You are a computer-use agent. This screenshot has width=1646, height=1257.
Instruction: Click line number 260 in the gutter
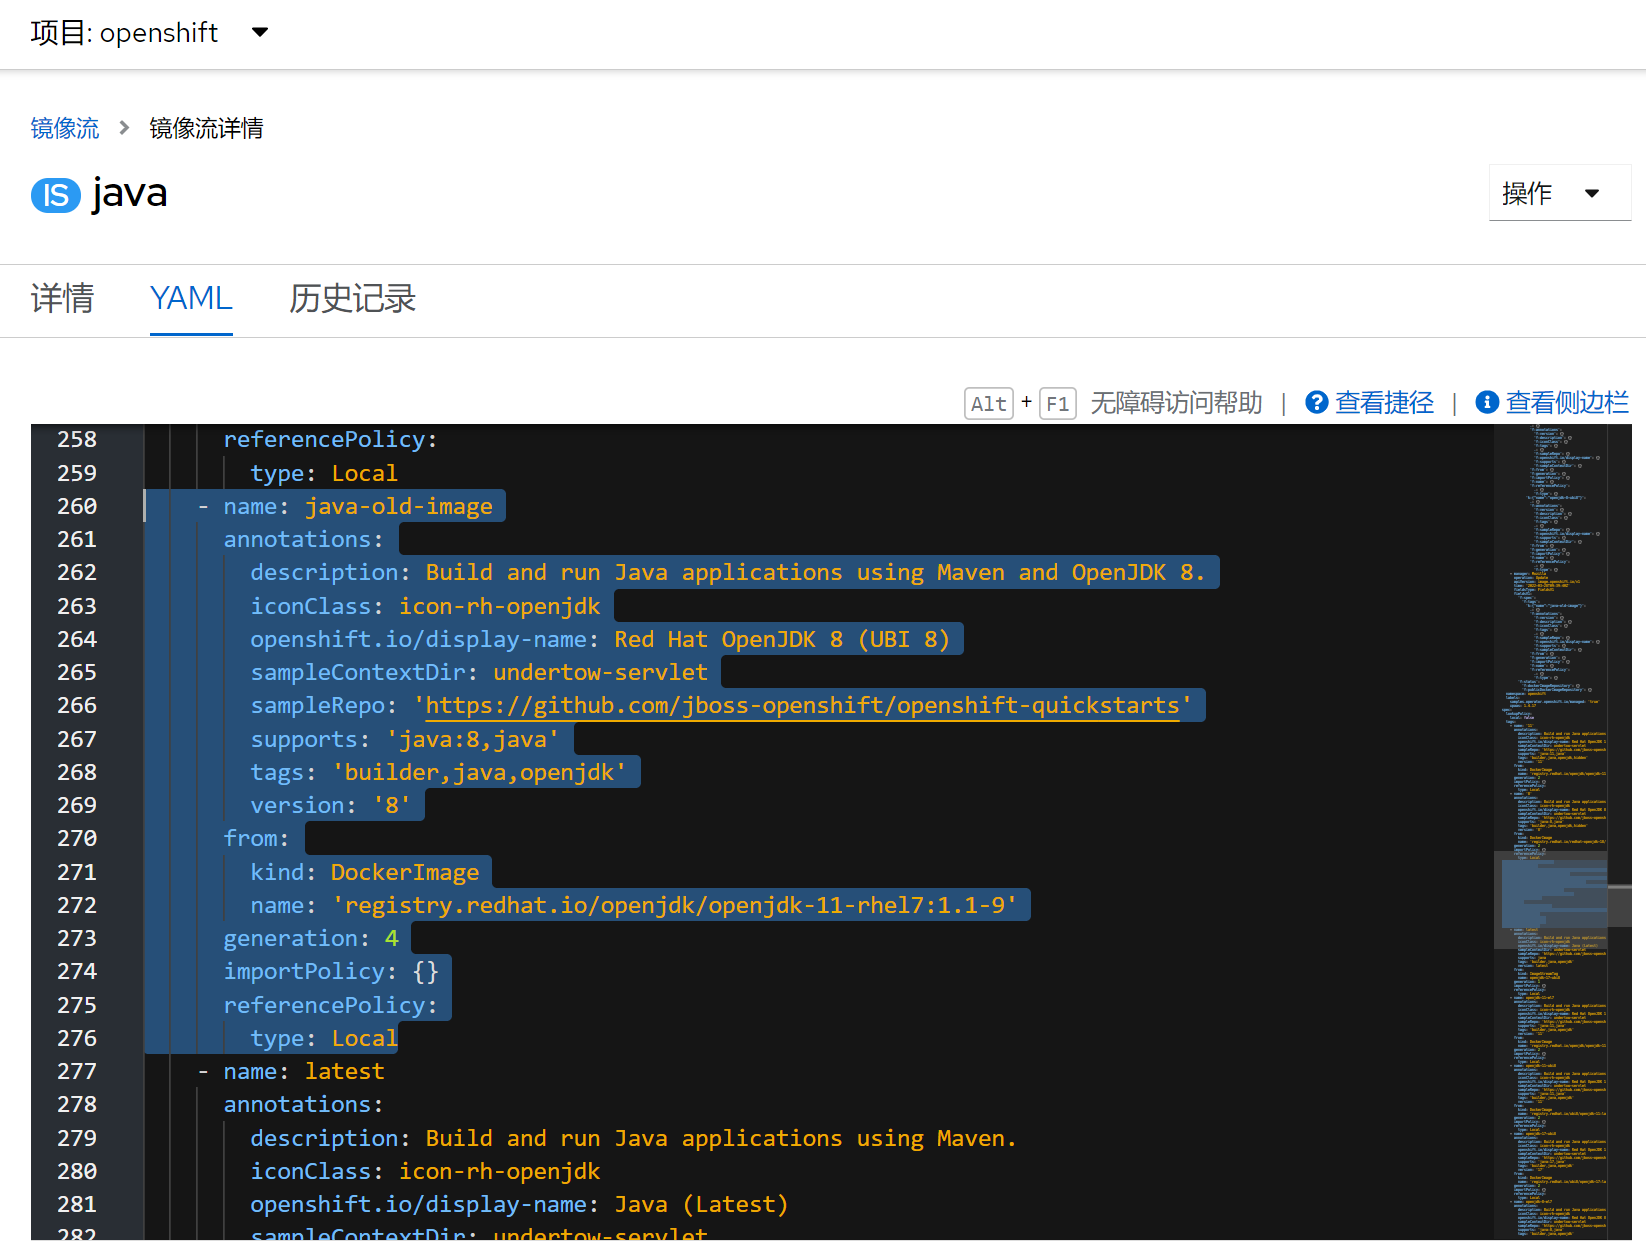(77, 507)
